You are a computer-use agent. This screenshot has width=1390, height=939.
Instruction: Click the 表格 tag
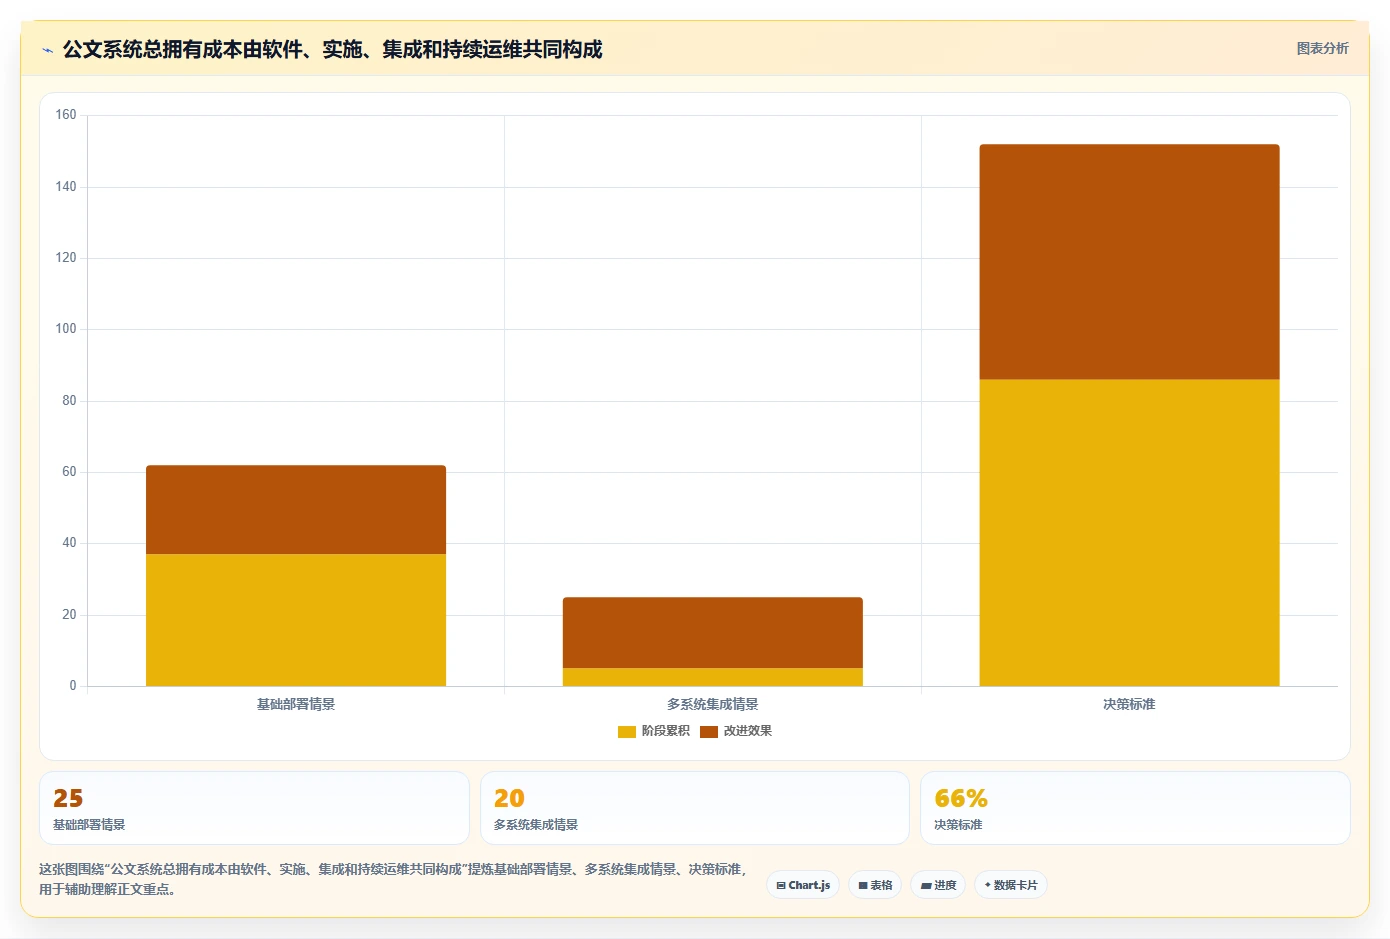click(x=875, y=885)
